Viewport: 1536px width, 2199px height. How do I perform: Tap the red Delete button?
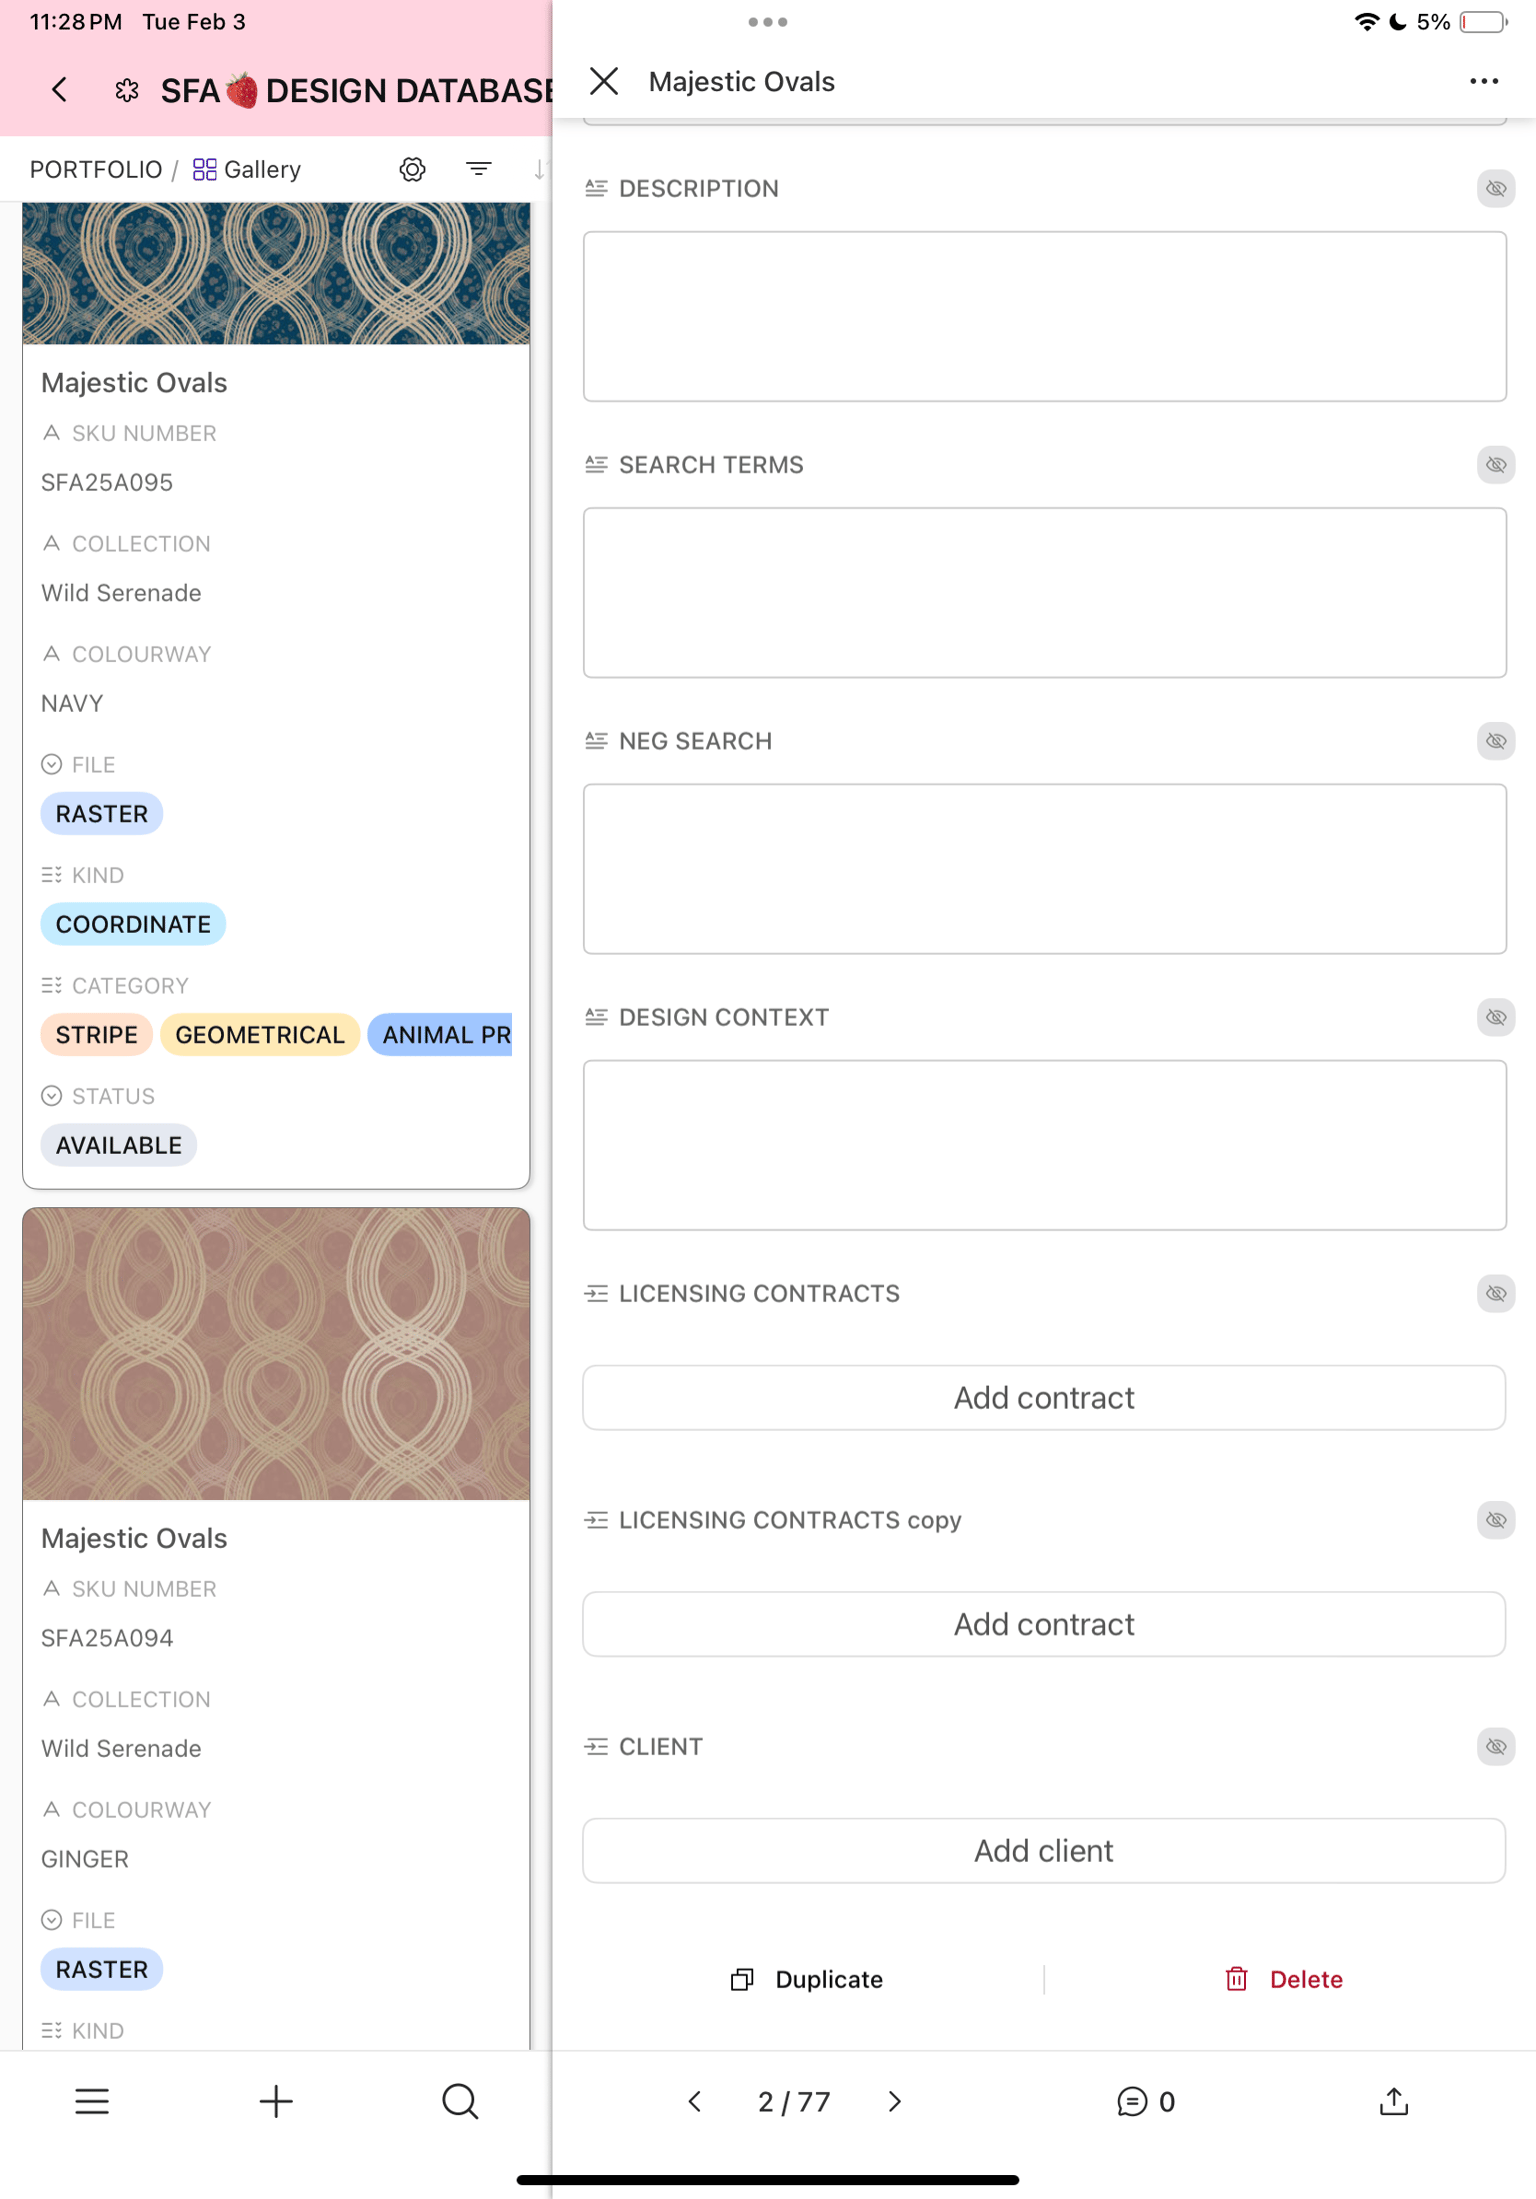(x=1284, y=1979)
